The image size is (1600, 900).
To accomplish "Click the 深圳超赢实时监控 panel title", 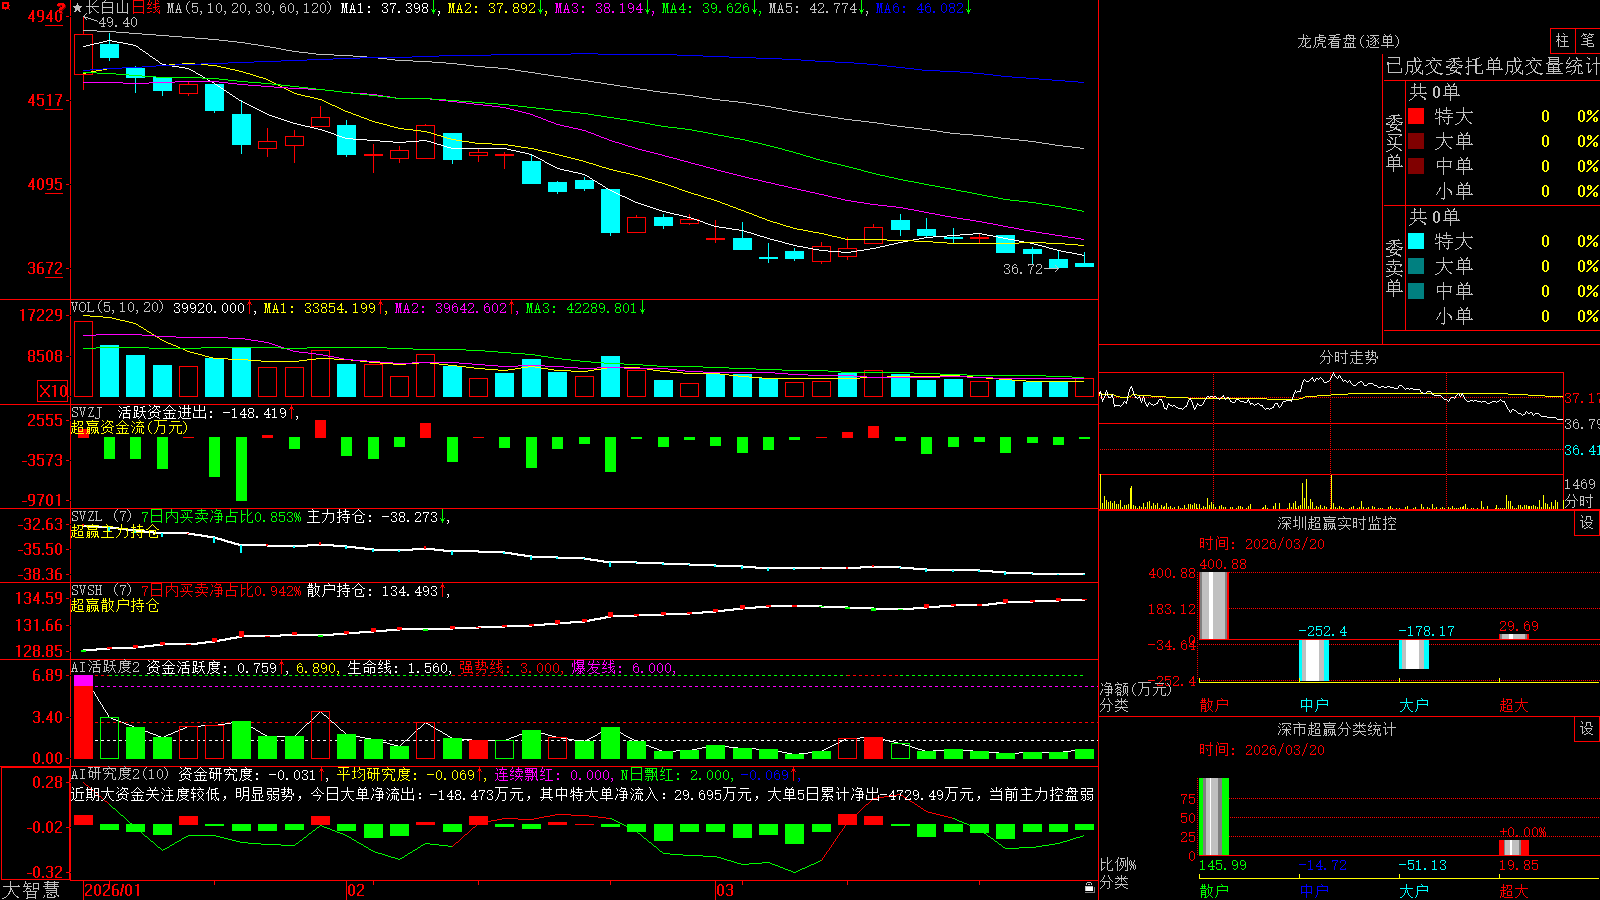I will [1337, 523].
